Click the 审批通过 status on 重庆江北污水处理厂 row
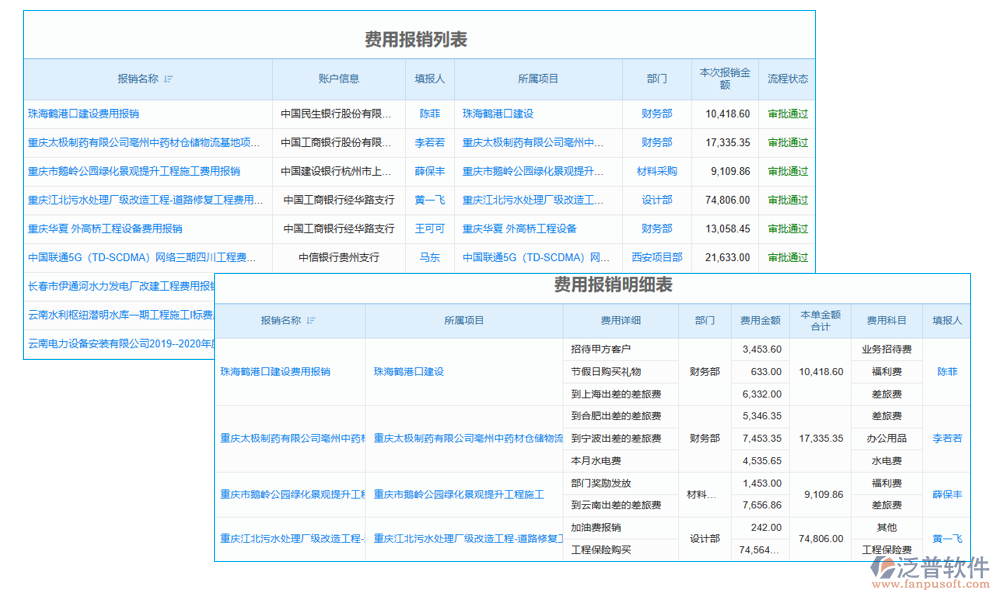 [787, 200]
